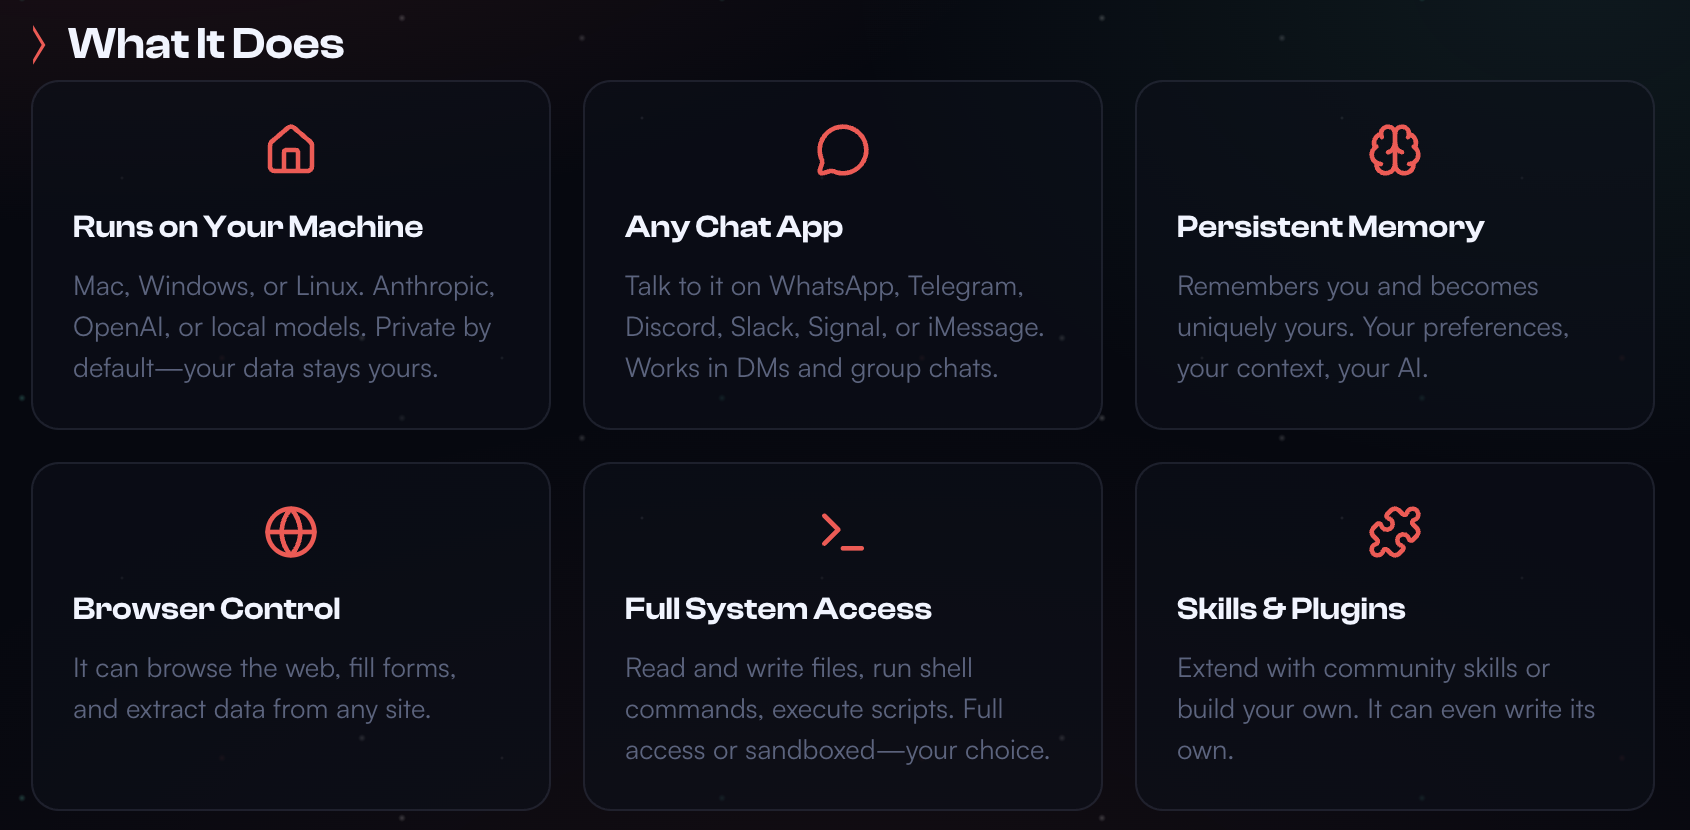
Task: Click the Skills & Plugins heading
Action: pyautogui.click(x=1291, y=609)
